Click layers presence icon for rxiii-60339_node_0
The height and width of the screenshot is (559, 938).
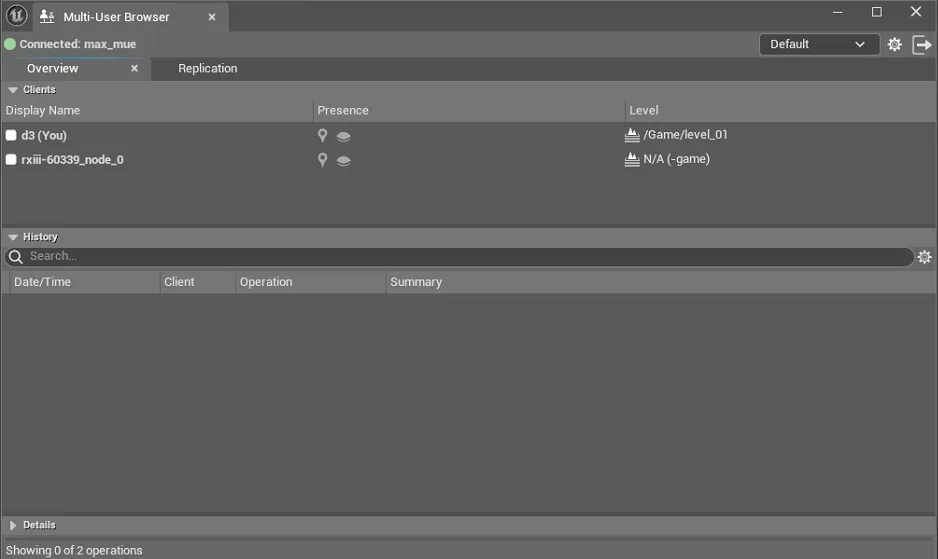(343, 160)
